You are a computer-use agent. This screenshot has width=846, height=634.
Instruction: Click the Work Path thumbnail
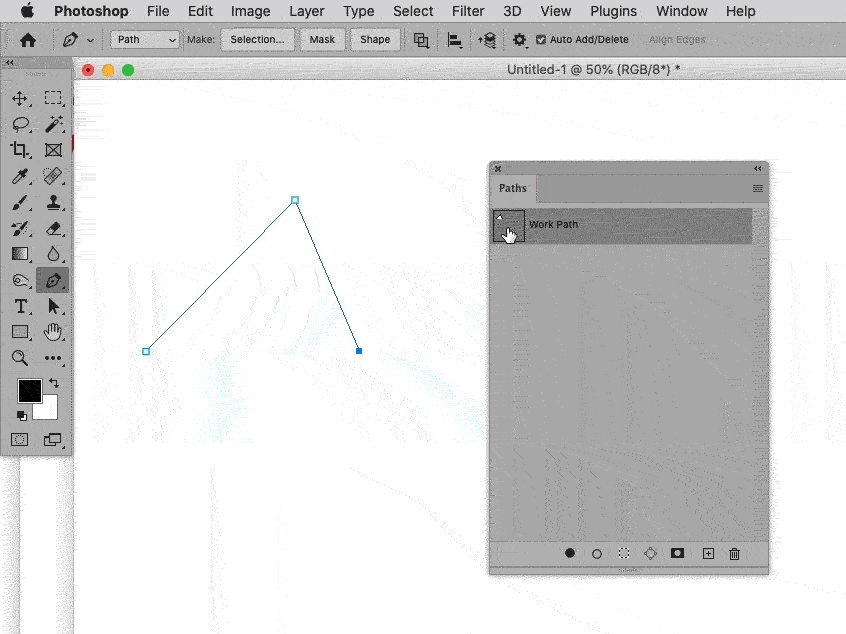click(x=509, y=226)
